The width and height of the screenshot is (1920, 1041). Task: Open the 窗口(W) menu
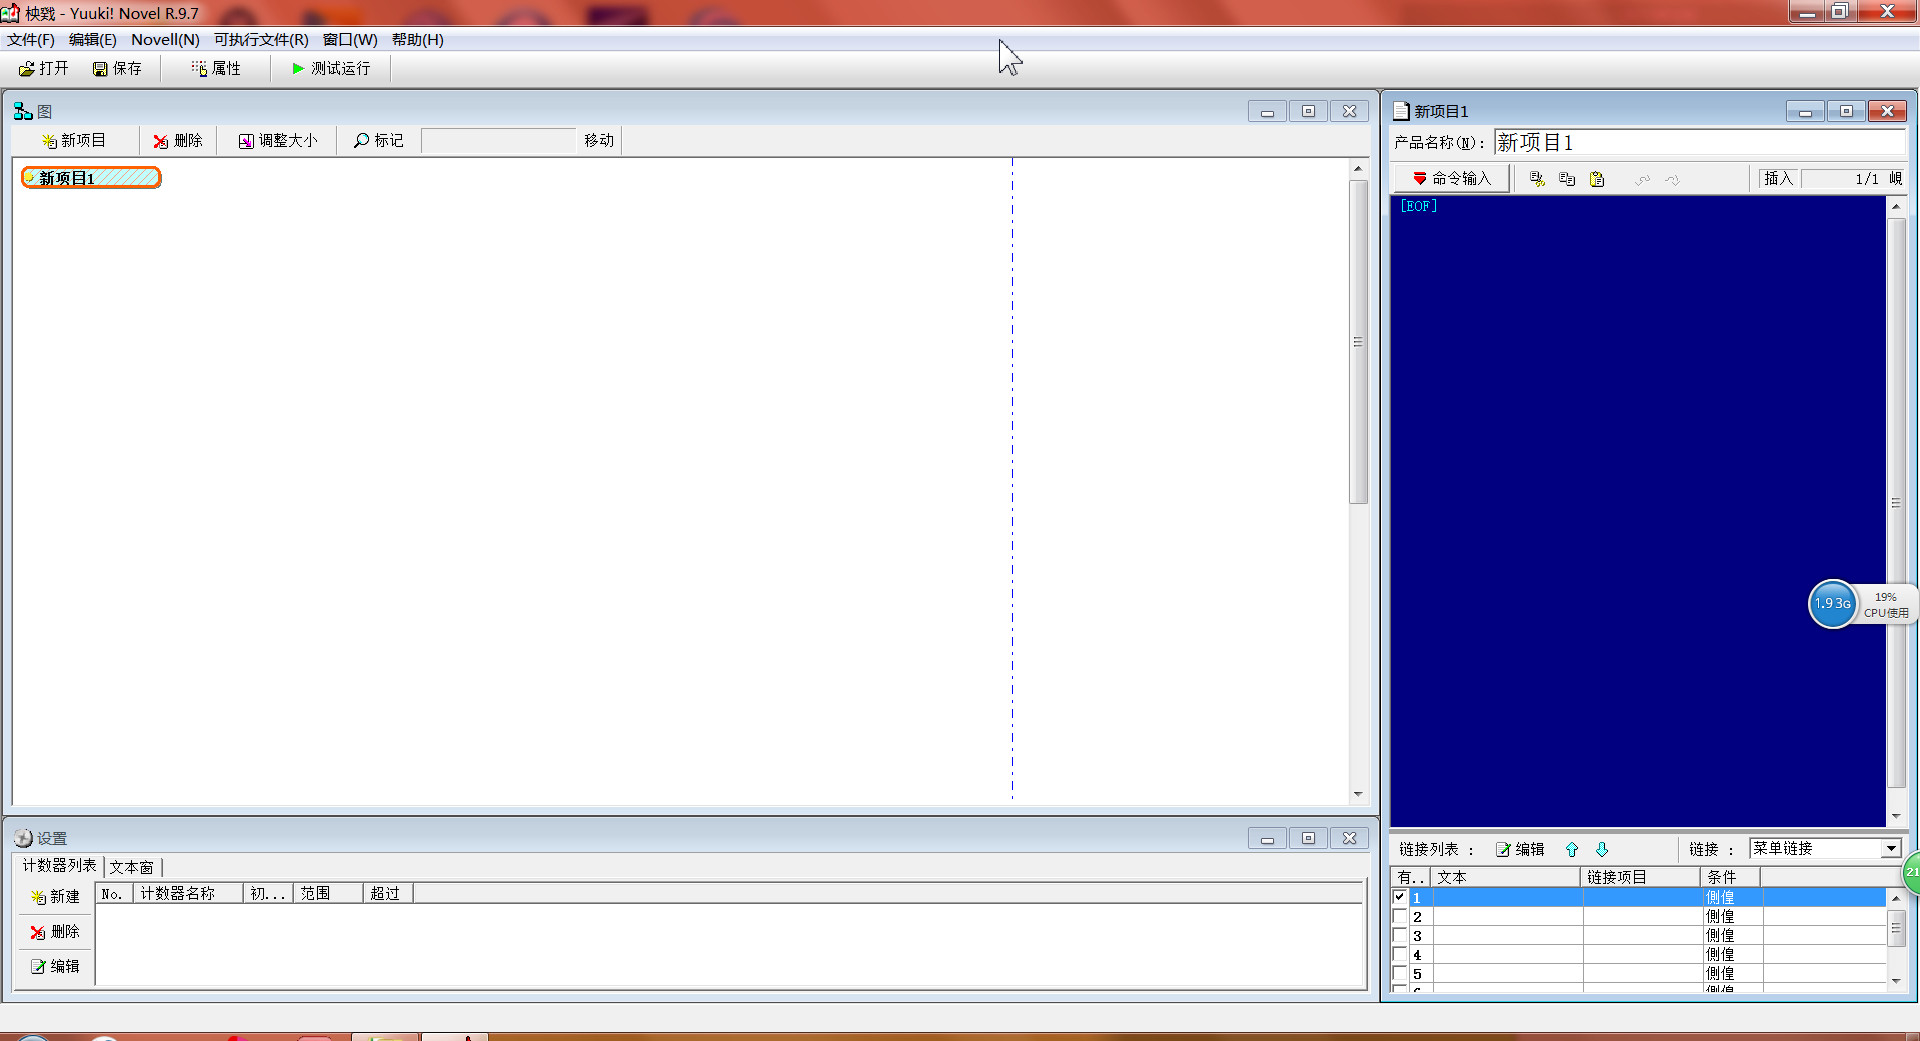coord(350,40)
